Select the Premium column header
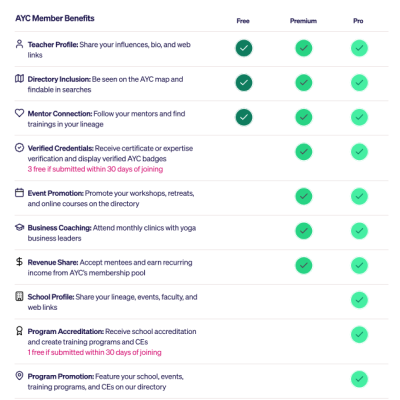The height and width of the screenshot is (400, 400). pos(303,21)
